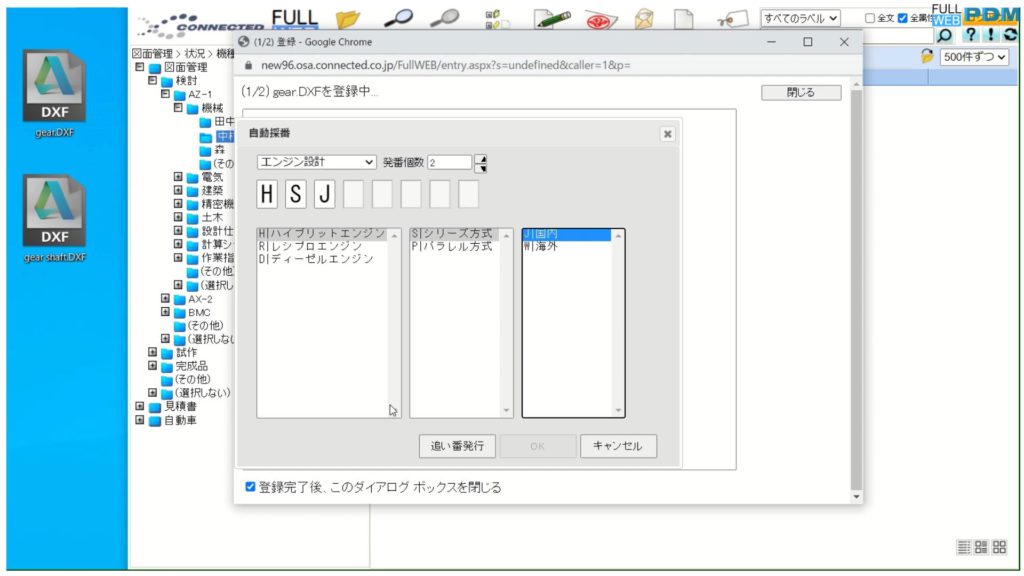Image resolution: width=1024 pixels, height=576 pixels.
Task: Click the magnifier search icon under PDM logo
Action: [946, 36]
